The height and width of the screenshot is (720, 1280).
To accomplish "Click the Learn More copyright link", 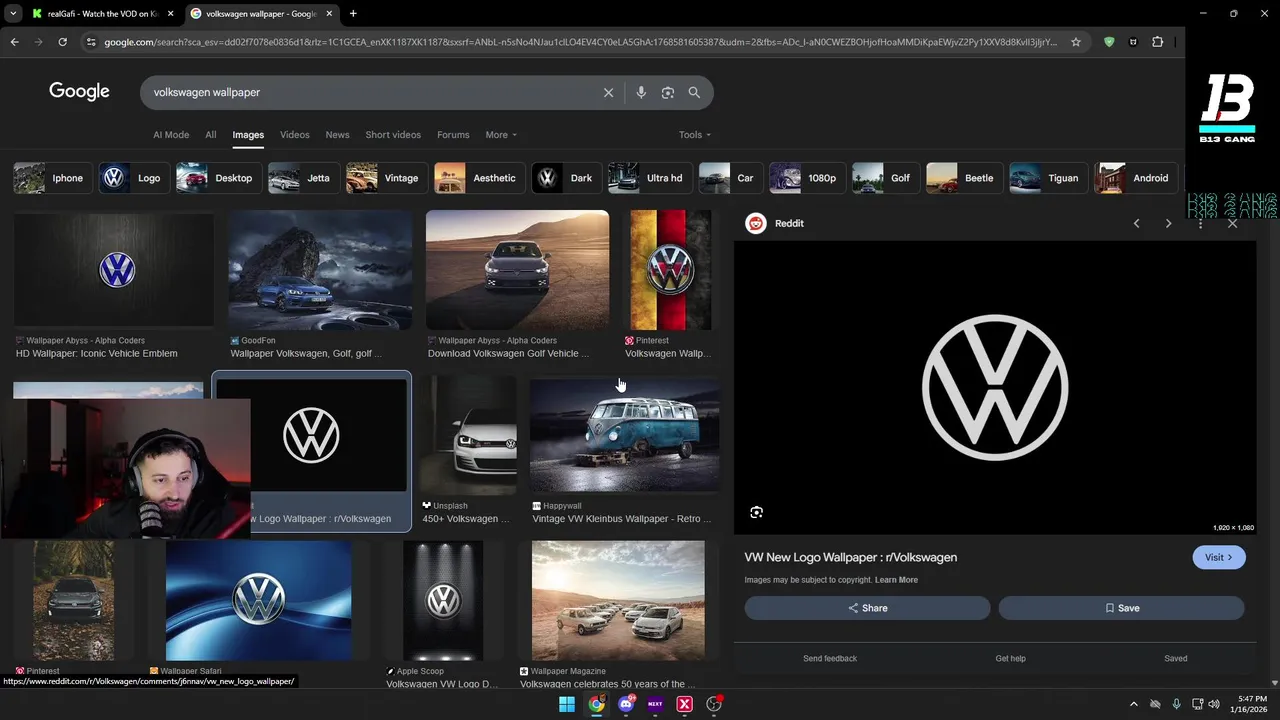I will (896, 580).
